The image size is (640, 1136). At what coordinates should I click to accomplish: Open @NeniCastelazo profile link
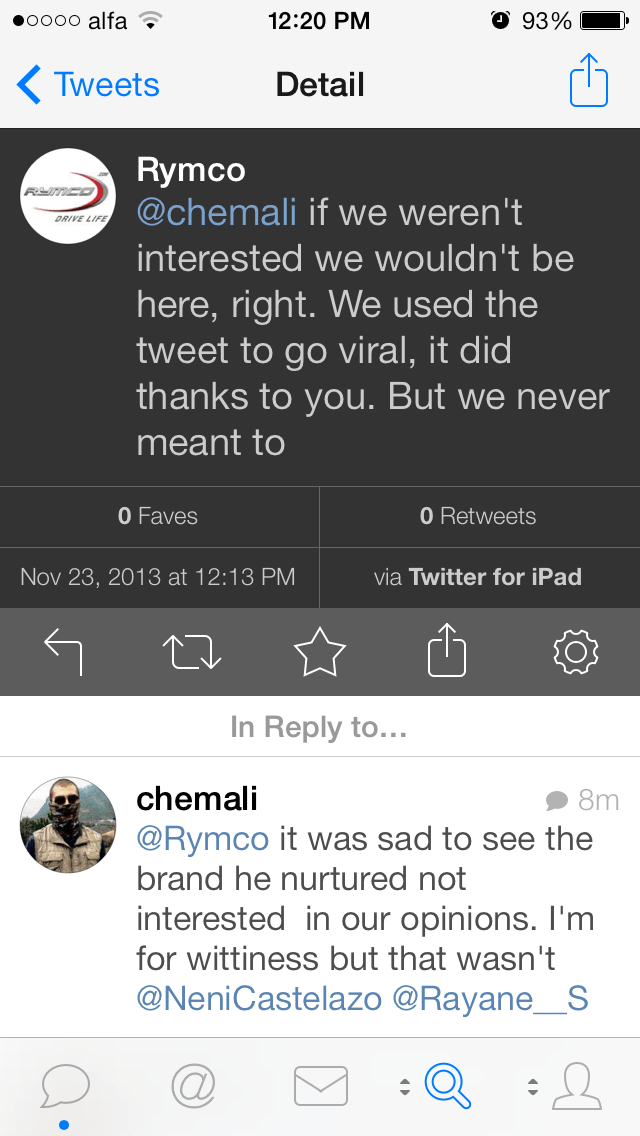click(258, 998)
